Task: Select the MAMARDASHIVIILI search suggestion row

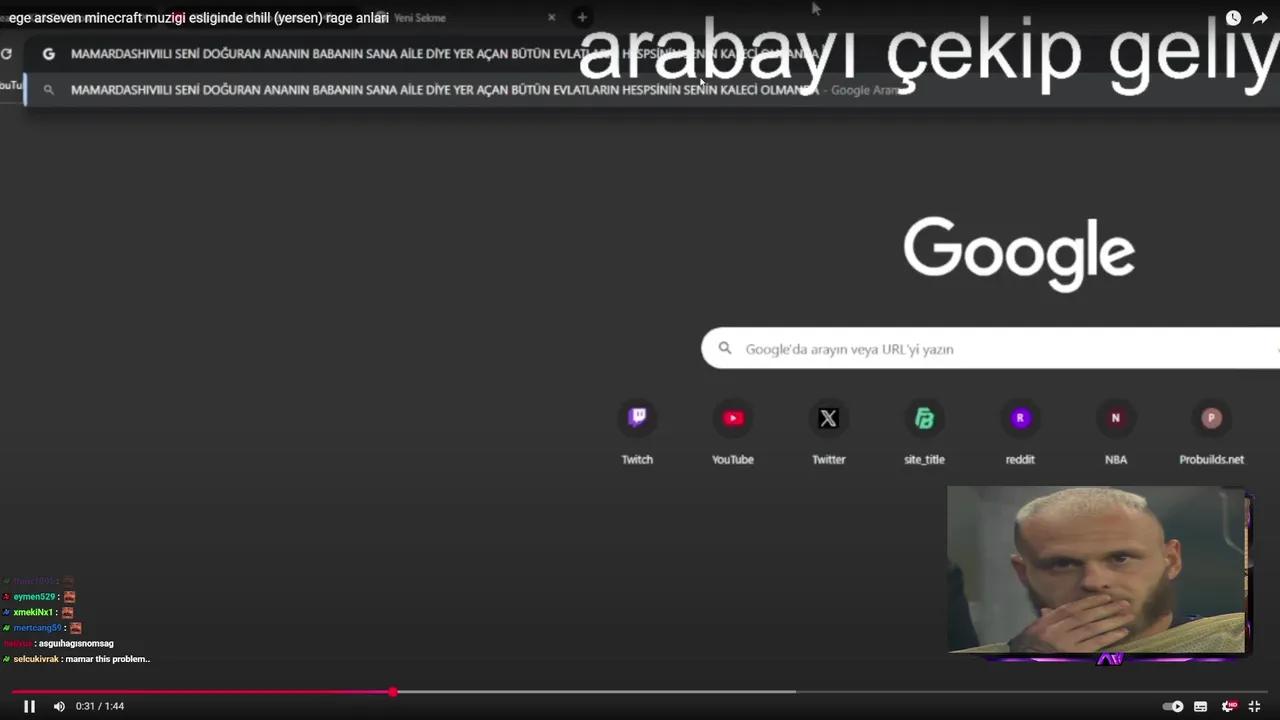Action: point(652,90)
